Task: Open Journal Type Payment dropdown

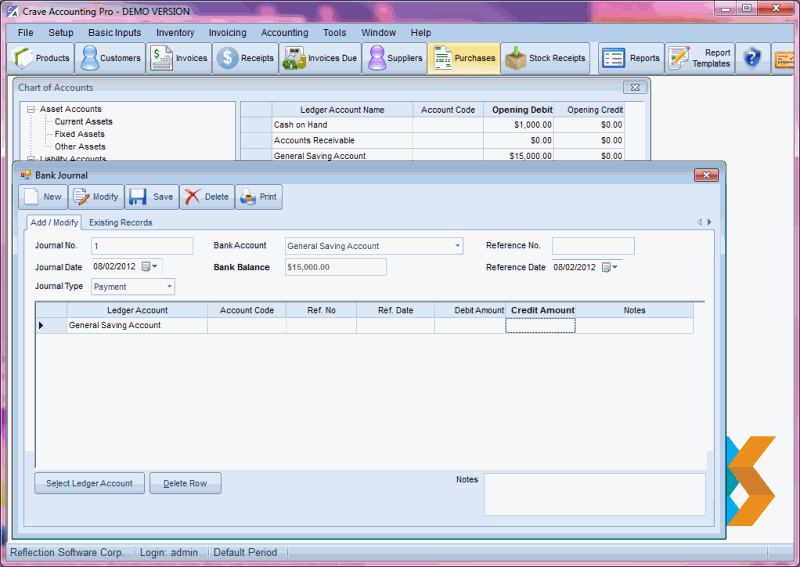Action: click(169, 287)
